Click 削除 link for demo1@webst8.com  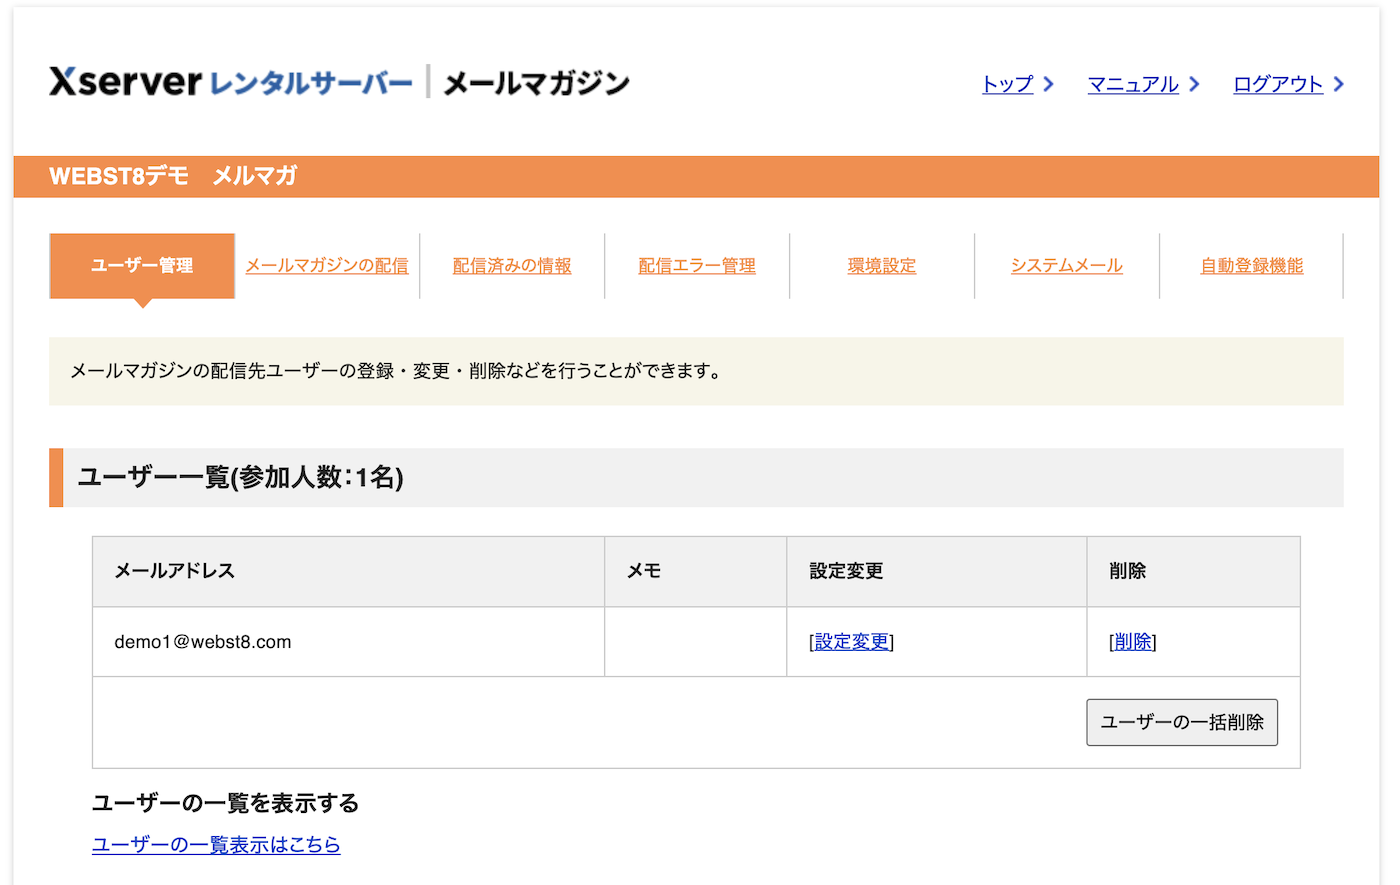(x=1133, y=642)
